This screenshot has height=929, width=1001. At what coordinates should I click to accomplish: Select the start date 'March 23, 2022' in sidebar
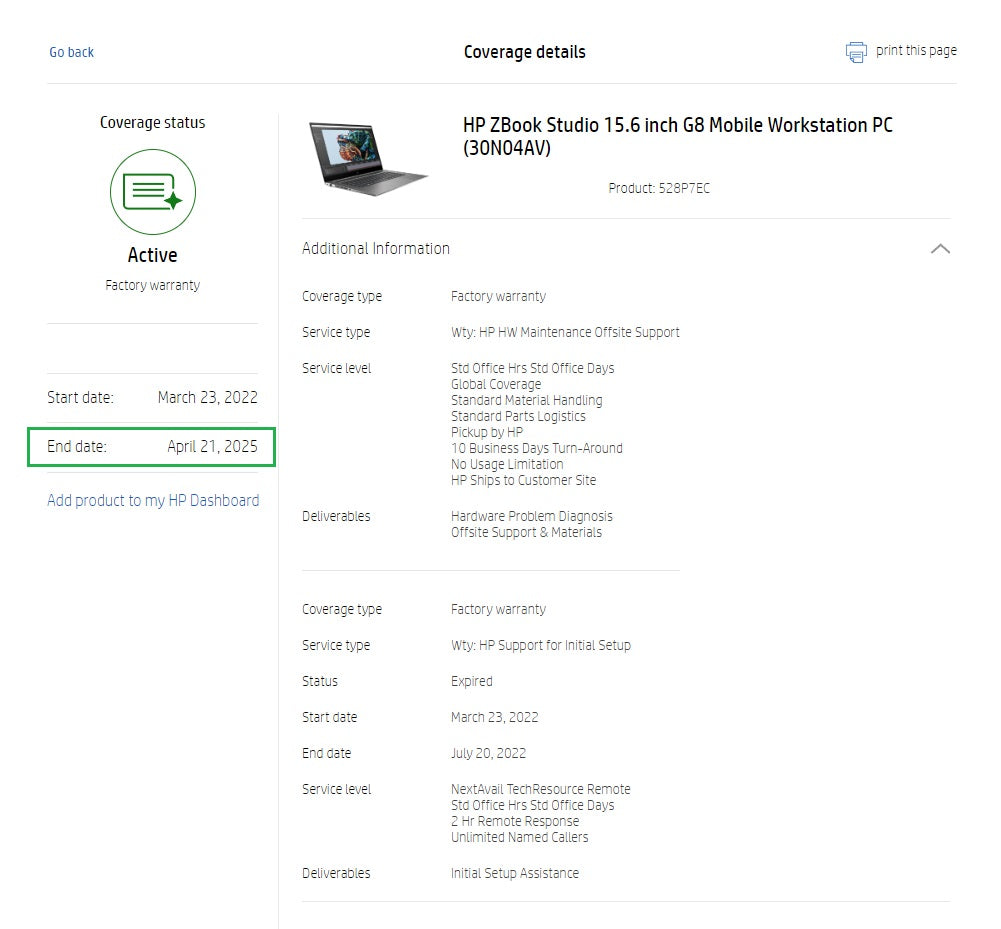pyautogui.click(x=207, y=397)
